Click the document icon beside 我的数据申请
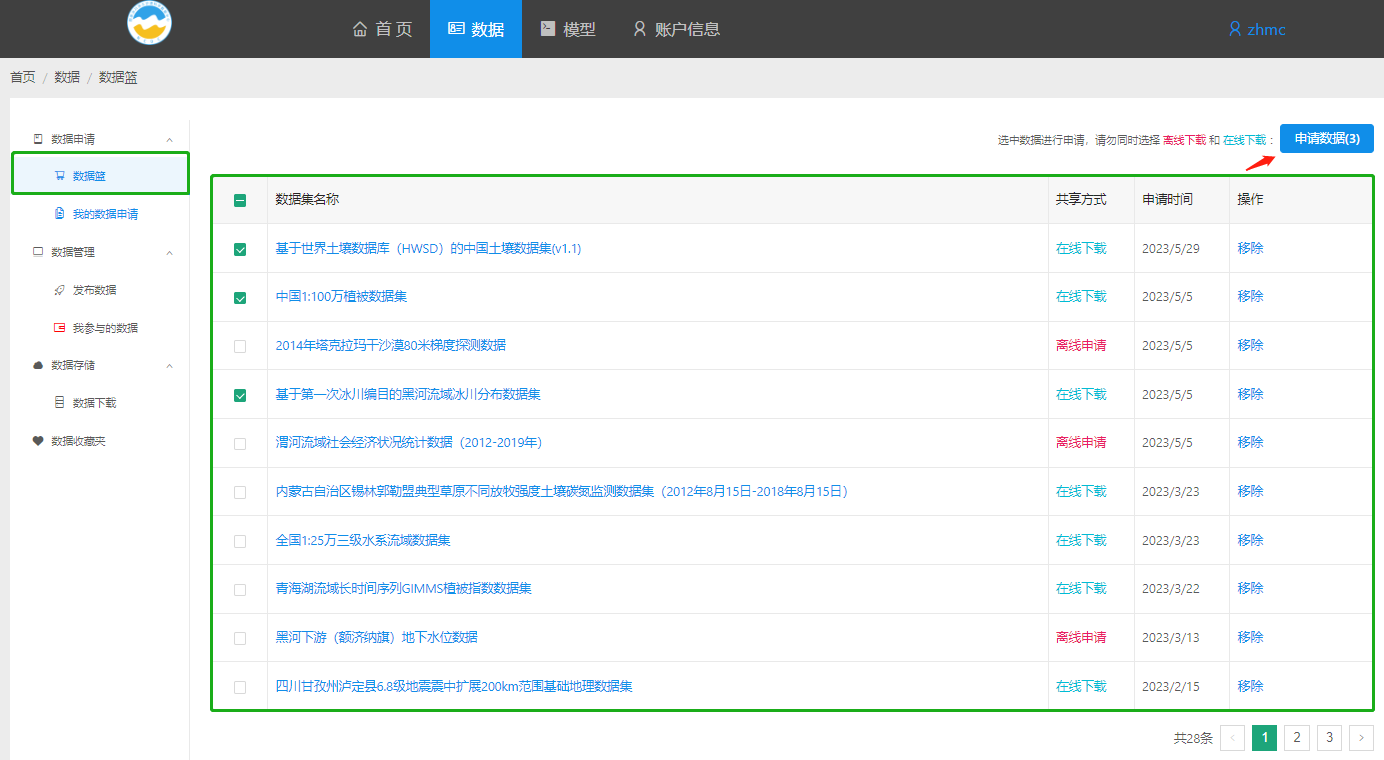Viewport: 1384px width, 760px height. tap(60, 214)
